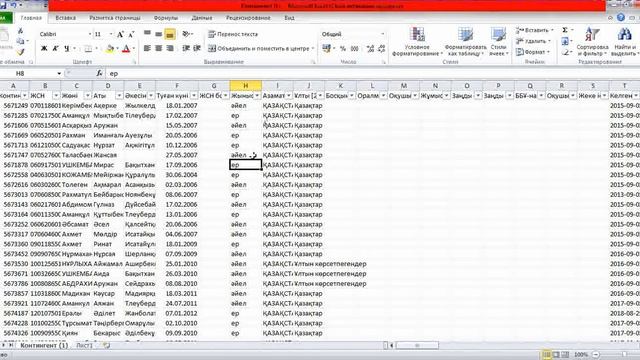Open Условное форматирование menu
This screenshot has height=360, width=640.
click(418, 42)
